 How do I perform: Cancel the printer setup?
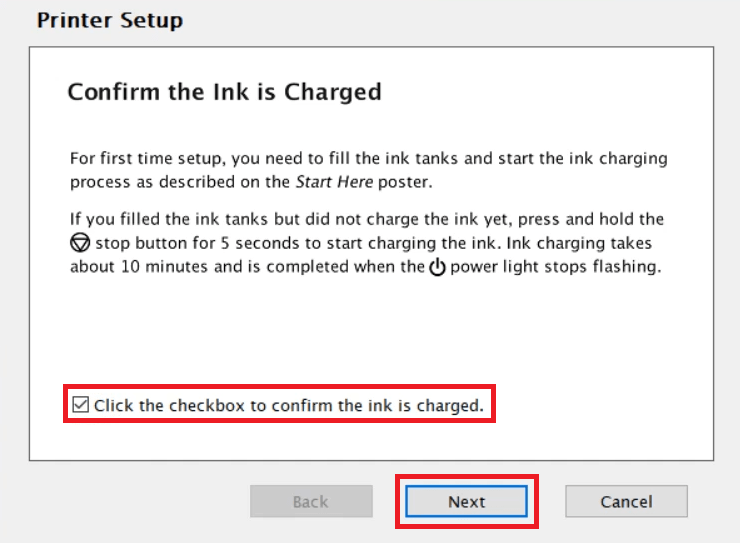(626, 501)
